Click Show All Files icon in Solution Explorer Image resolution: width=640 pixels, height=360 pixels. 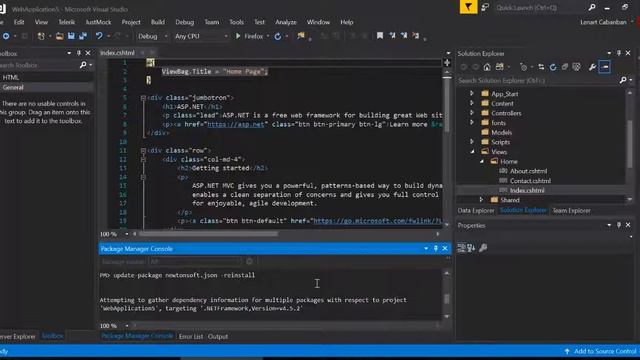click(576, 67)
